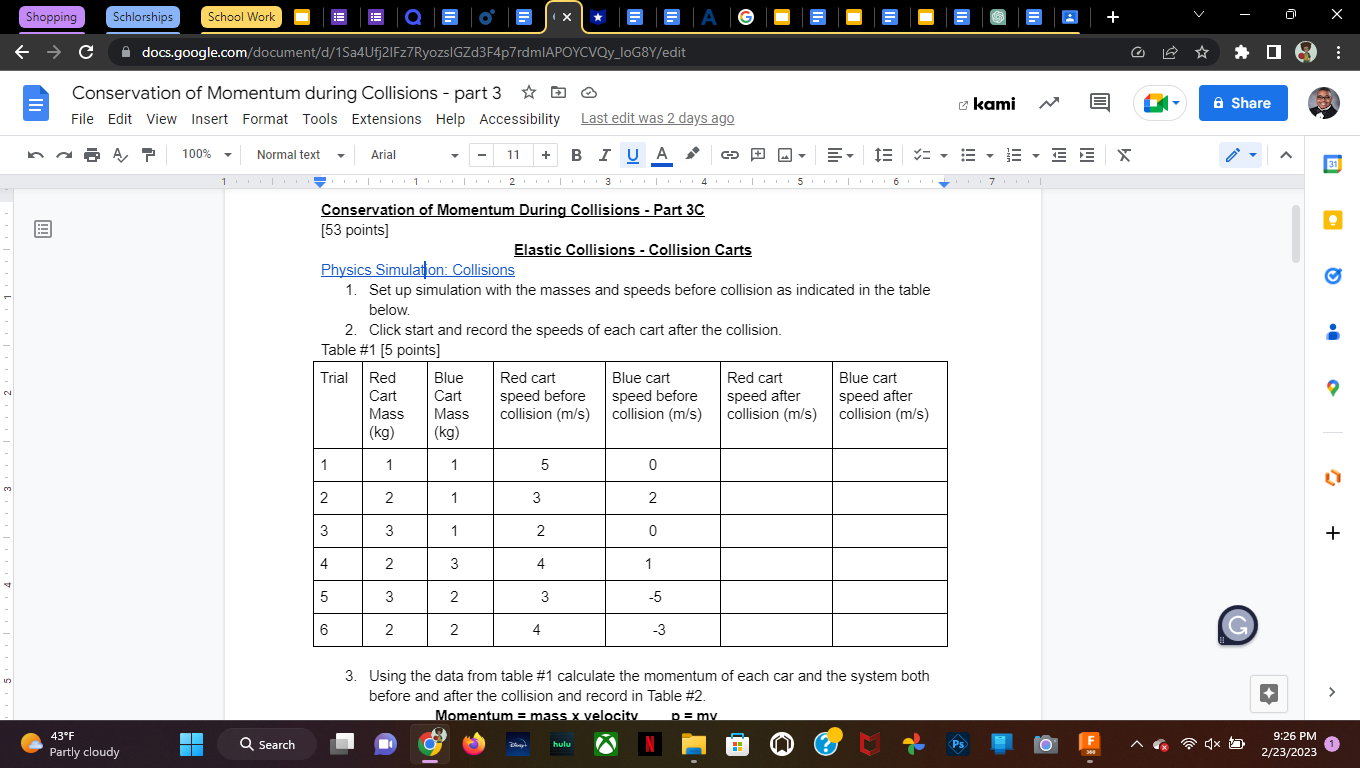Screen dimensions: 1360x768
Task: Open the Arial font dropdown
Action: 414,155
